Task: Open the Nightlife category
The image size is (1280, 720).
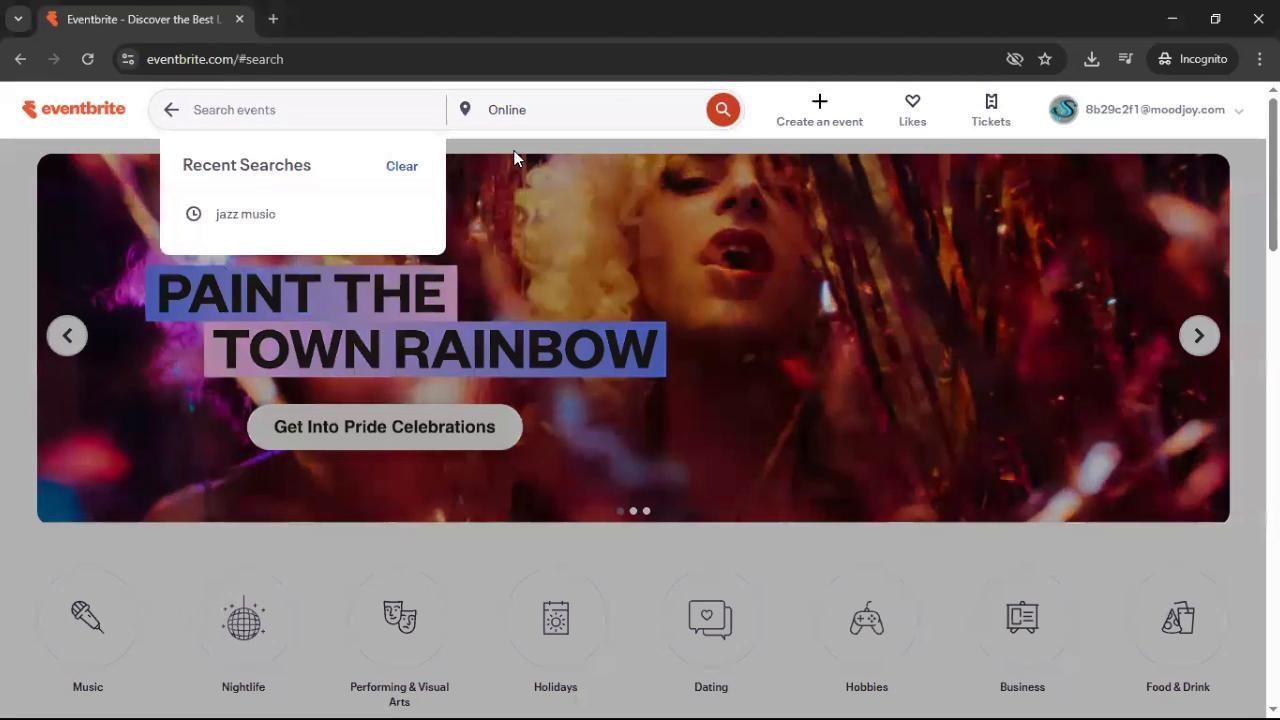Action: [x=243, y=630]
